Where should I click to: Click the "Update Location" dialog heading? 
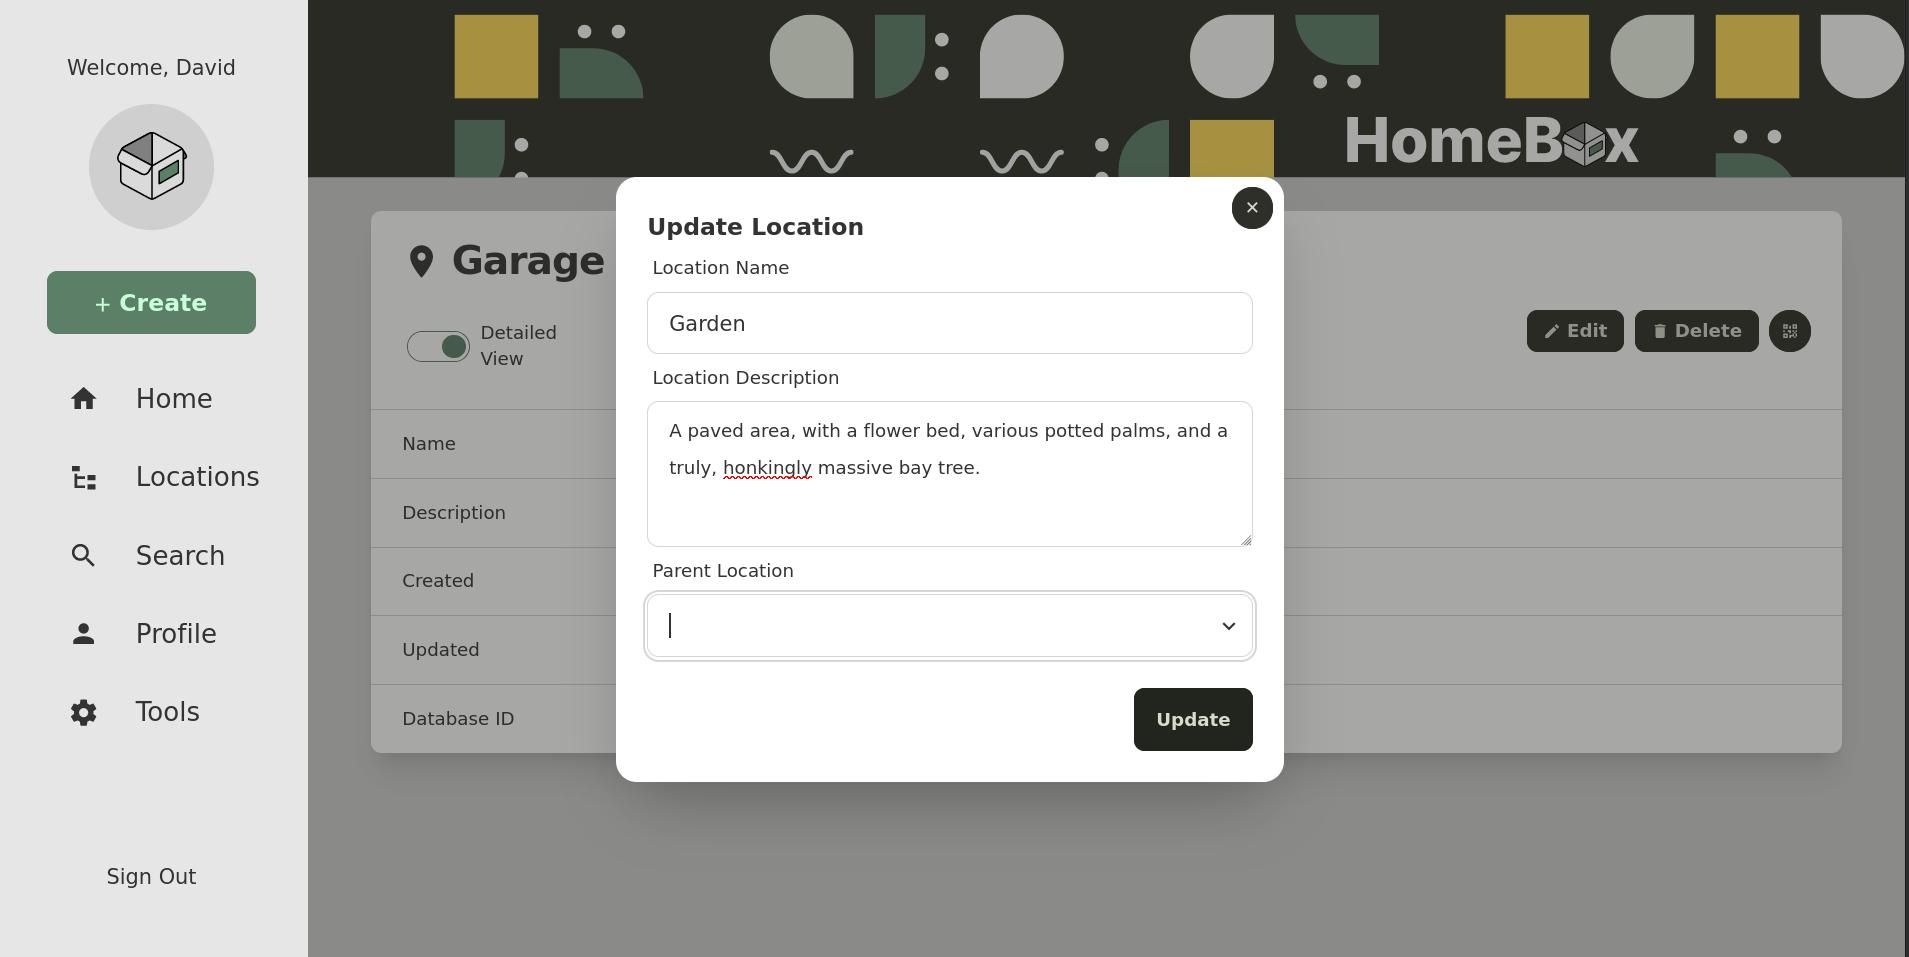pyautogui.click(x=755, y=227)
